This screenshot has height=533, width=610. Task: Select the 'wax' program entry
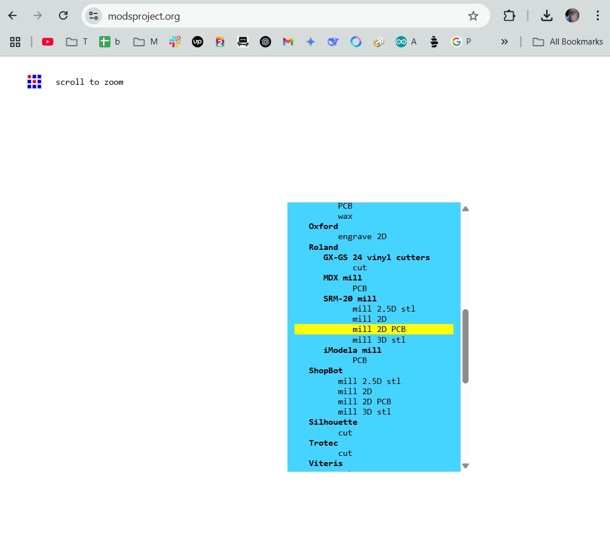(345, 216)
